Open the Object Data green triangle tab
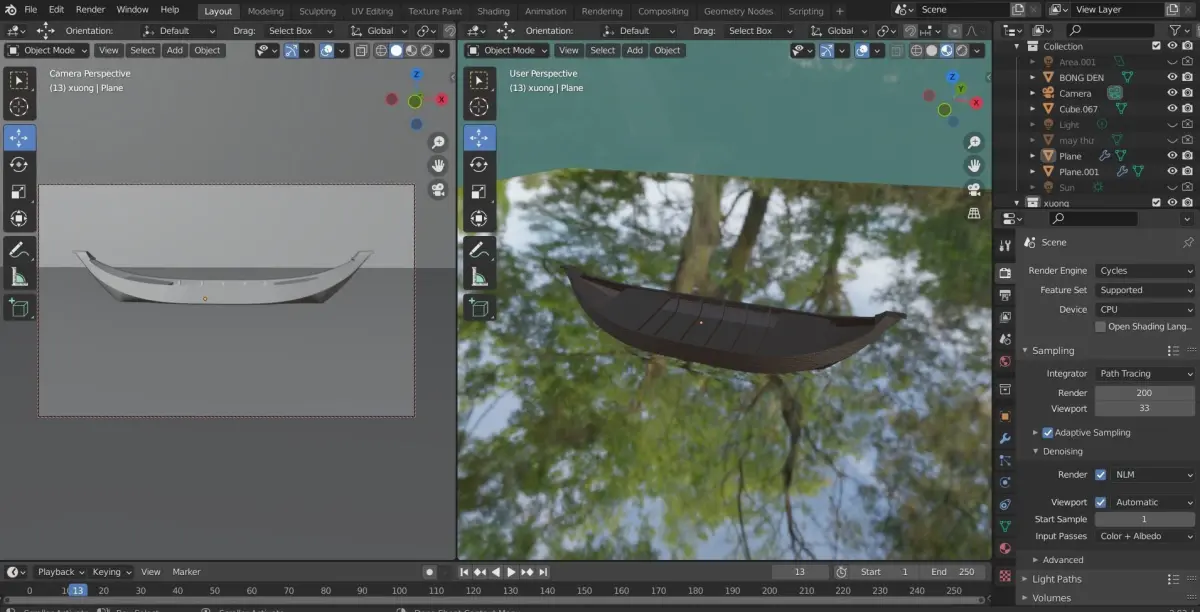The height and width of the screenshot is (612, 1200). tap(1005, 526)
